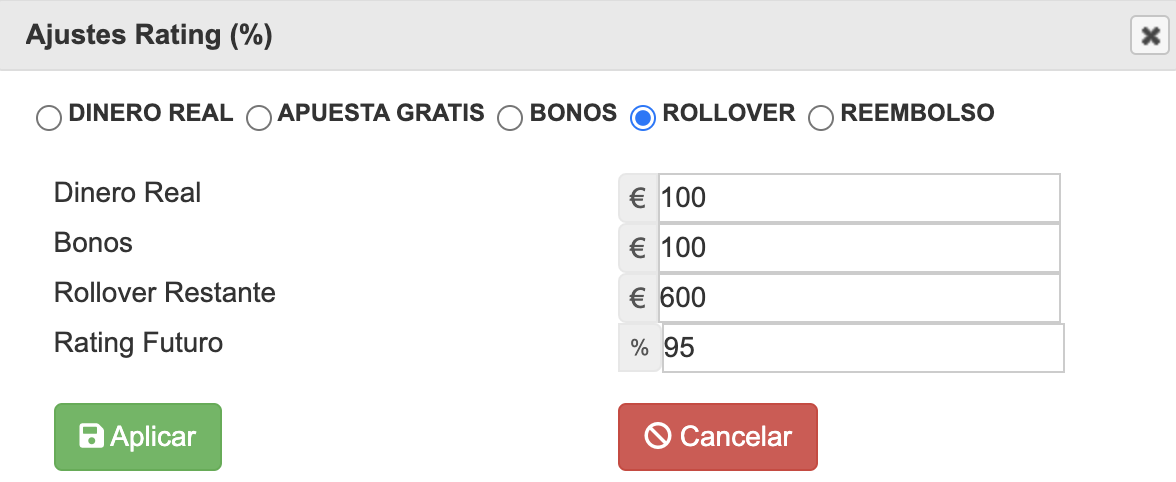Click the Dinero Real label beside the first input
The width and height of the screenshot is (1176, 482).
tap(128, 193)
